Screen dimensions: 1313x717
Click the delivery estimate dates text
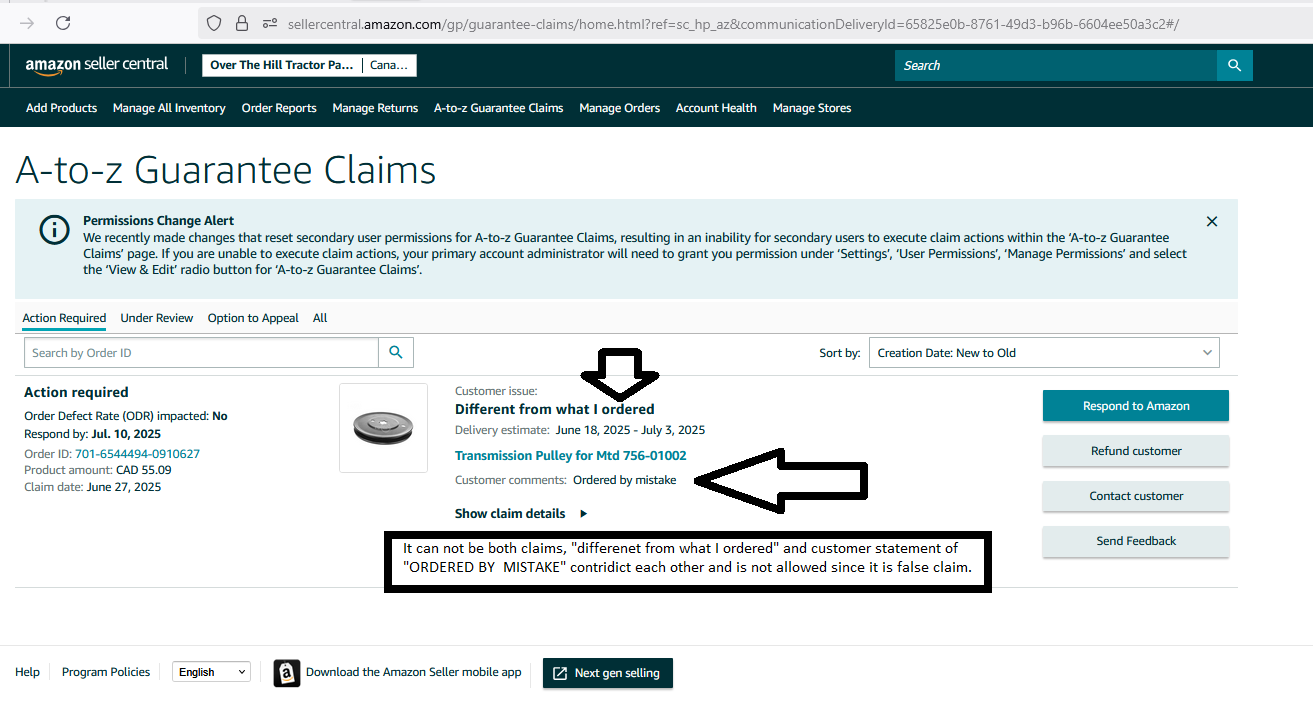pyautogui.click(x=630, y=430)
